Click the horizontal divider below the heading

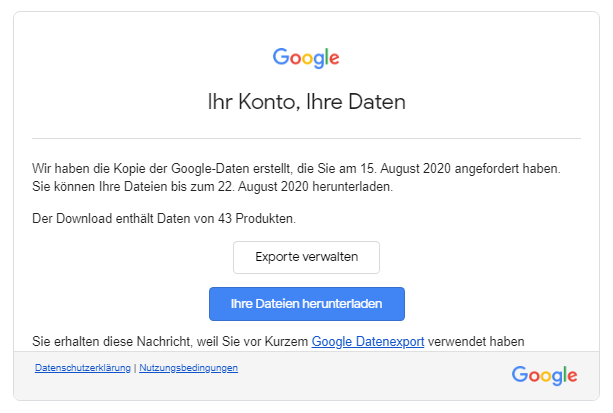[x=306, y=137]
